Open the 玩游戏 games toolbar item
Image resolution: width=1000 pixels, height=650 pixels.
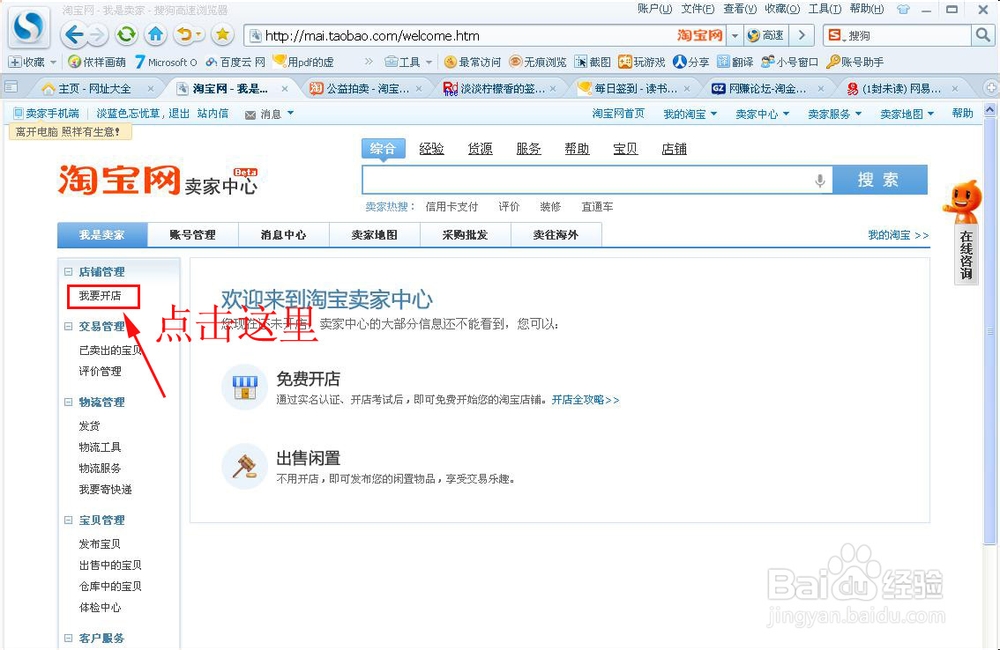point(642,62)
